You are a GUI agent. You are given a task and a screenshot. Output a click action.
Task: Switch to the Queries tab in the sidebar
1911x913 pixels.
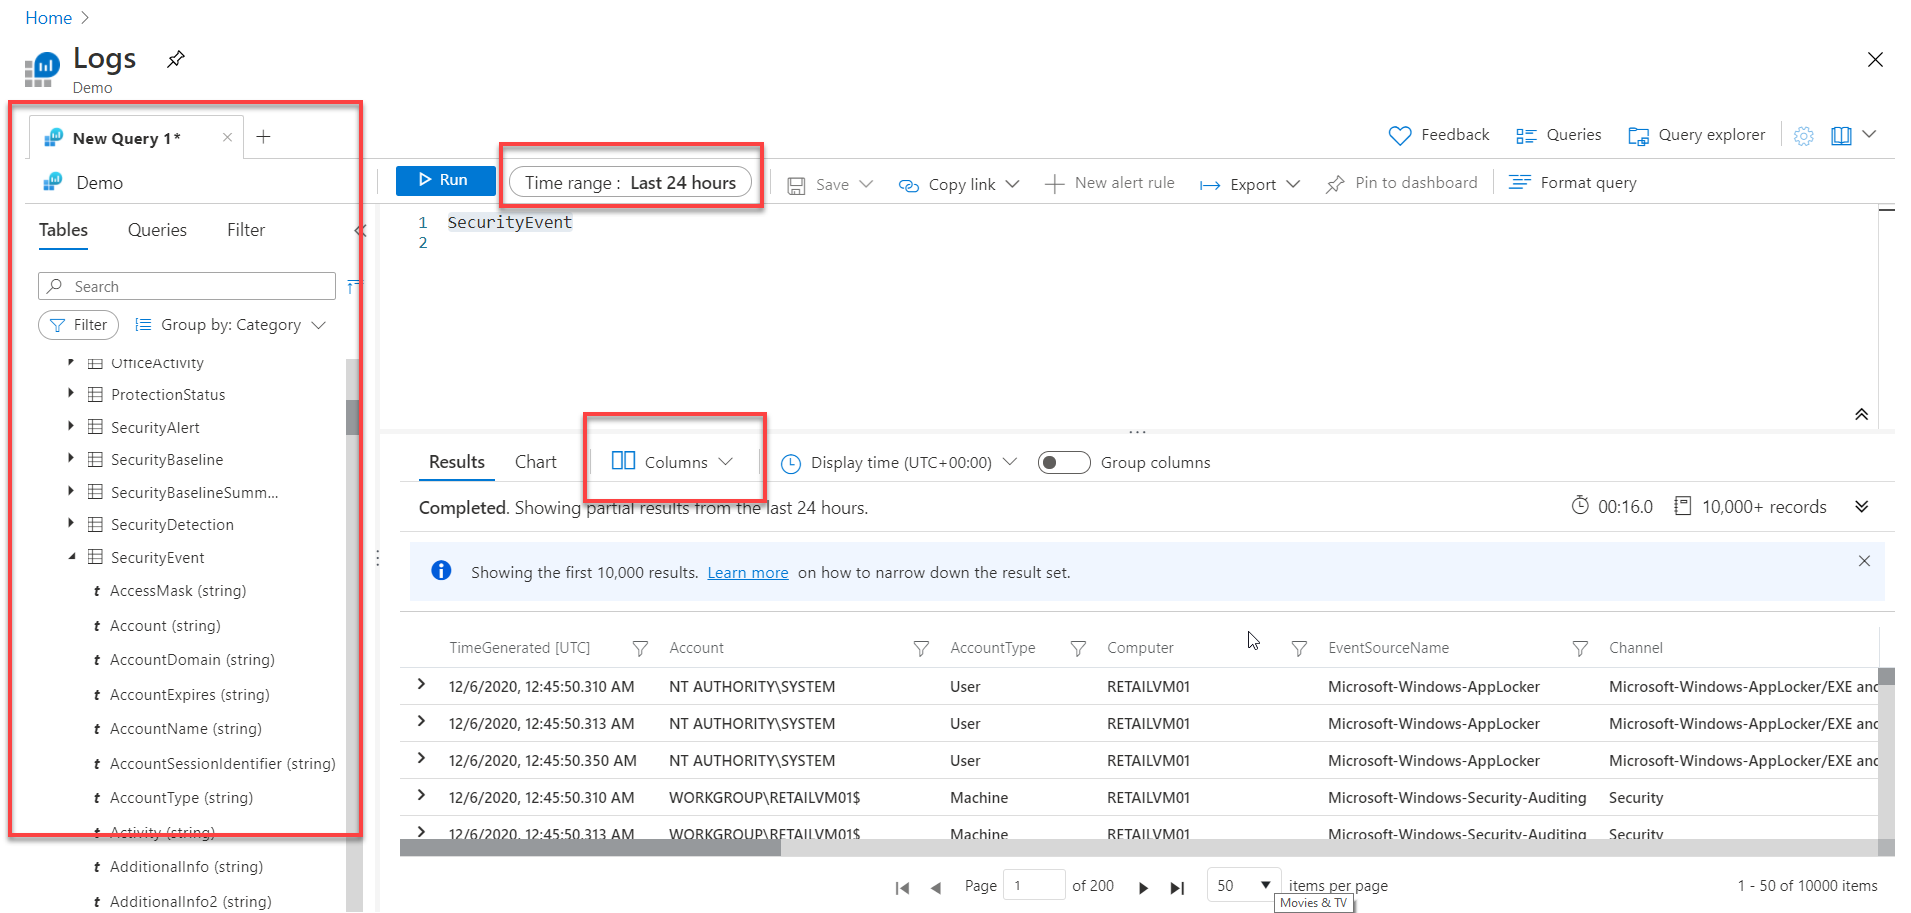pyautogui.click(x=156, y=230)
